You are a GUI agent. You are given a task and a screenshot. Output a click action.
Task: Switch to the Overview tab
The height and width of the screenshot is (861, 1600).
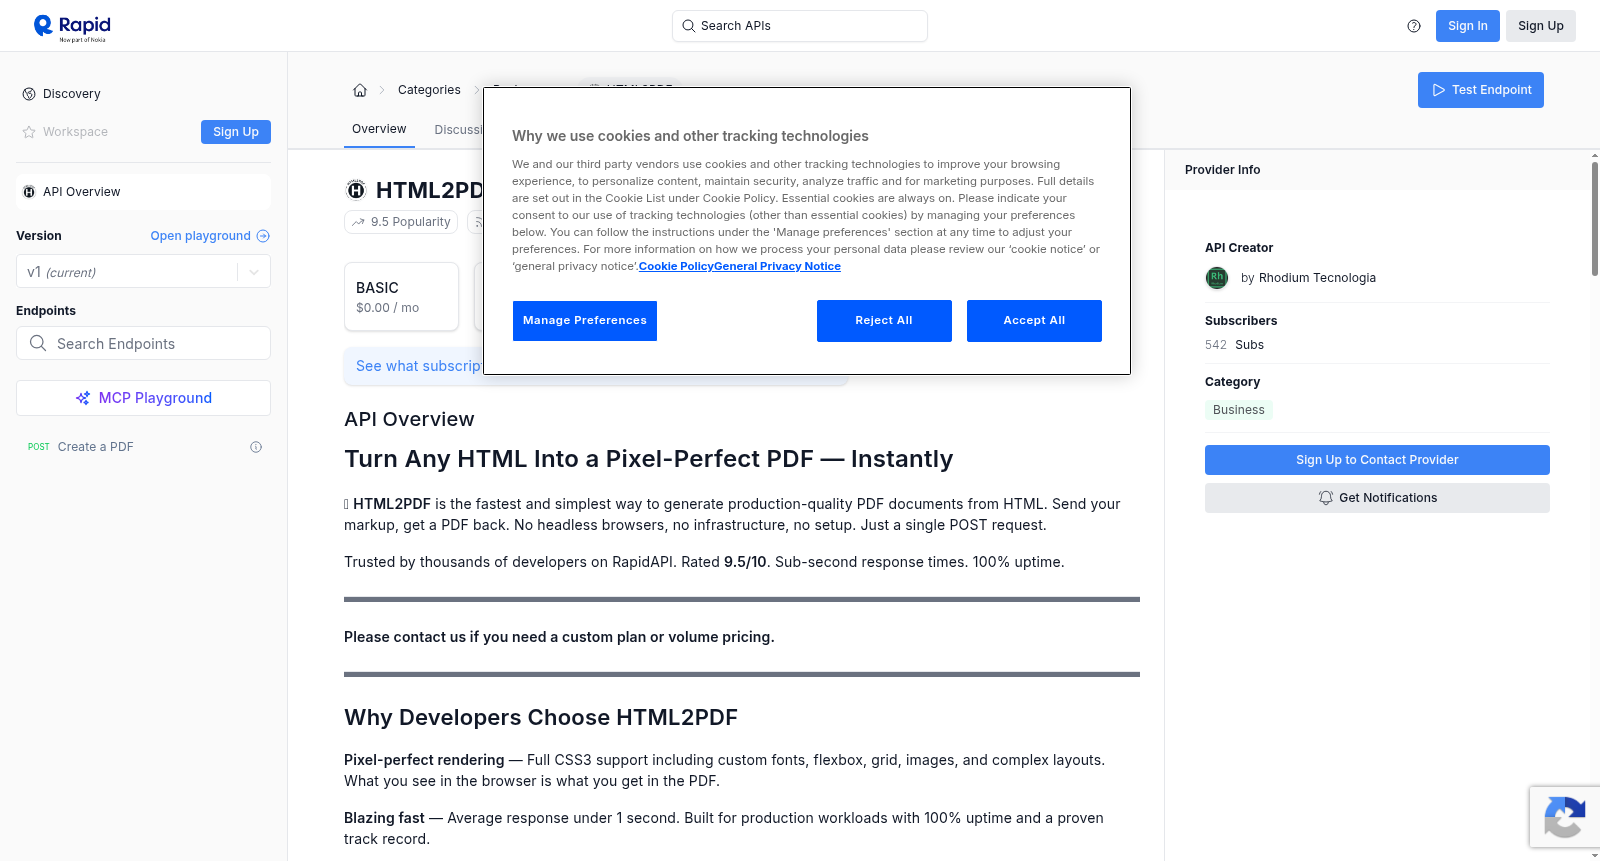tap(379, 129)
